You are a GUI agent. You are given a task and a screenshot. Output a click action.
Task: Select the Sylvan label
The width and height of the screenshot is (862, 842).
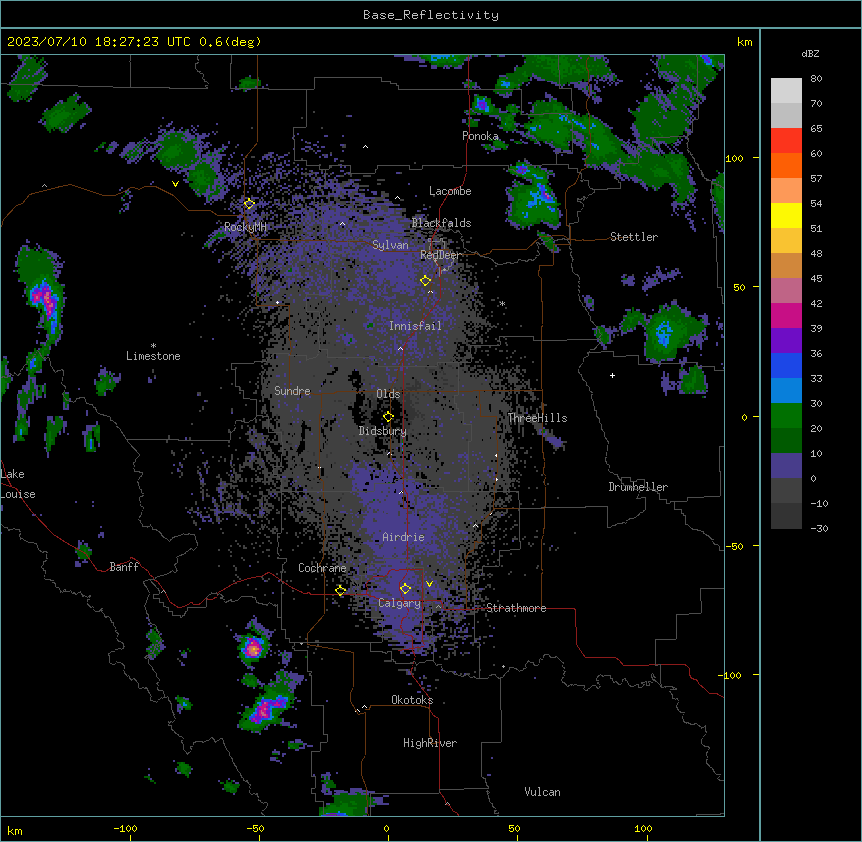tap(390, 245)
